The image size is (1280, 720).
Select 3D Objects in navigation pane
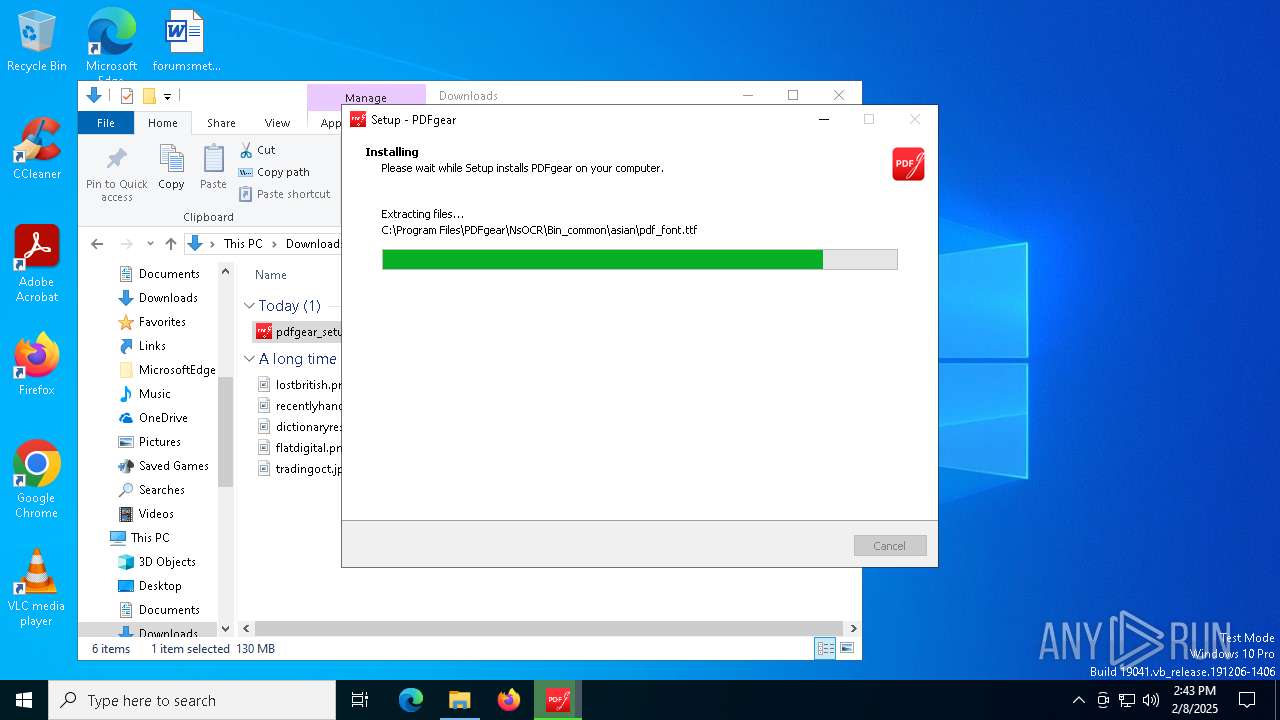click(157, 562)
